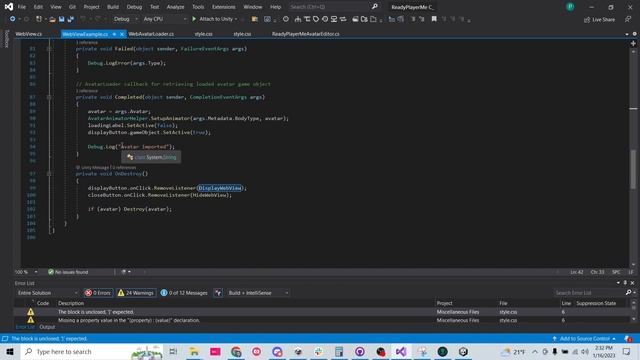Toggle the 24 Warnings filter
This screenshot has width=640, height=360.
point(136,293)
